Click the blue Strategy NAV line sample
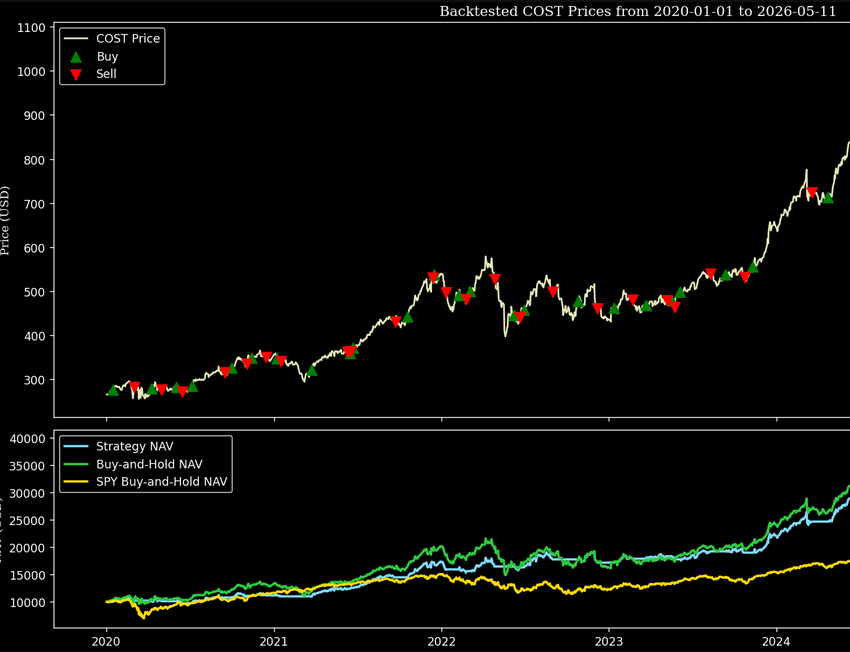Image resolution: width=850 pixels, height=652 pixels. (x=76, y=447)
